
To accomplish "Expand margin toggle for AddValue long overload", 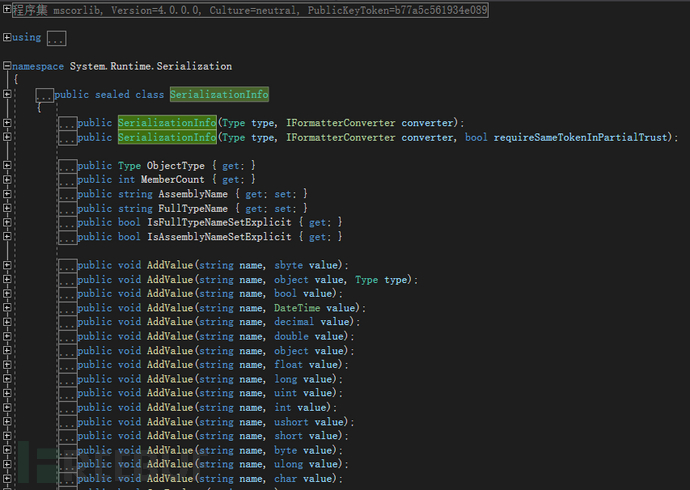I will 7,379.
